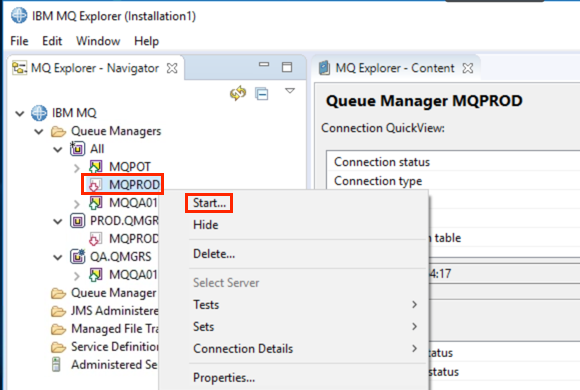Collapse the All set node
This screenshot has width=580, height=390.
58,149
